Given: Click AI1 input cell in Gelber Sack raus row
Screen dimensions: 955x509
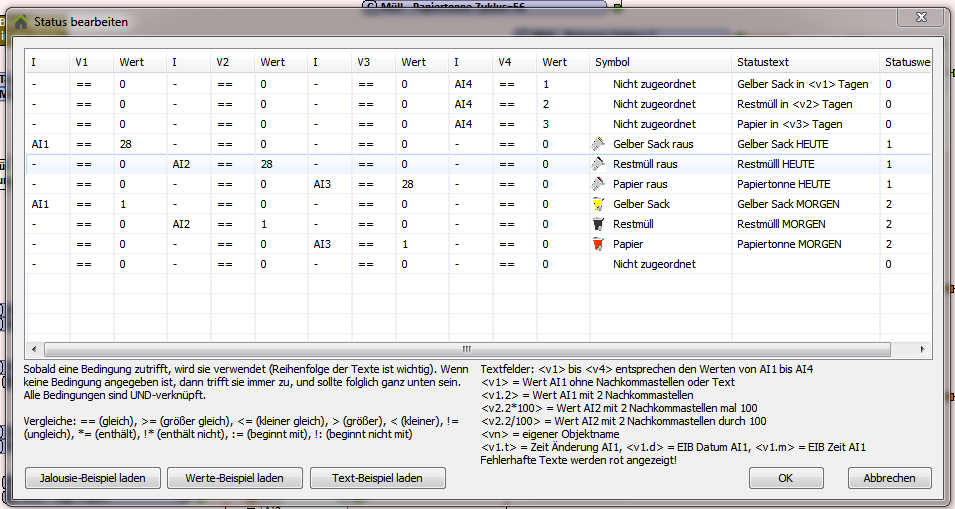Looking at the screenshot, I should click(x=48, y=144).
